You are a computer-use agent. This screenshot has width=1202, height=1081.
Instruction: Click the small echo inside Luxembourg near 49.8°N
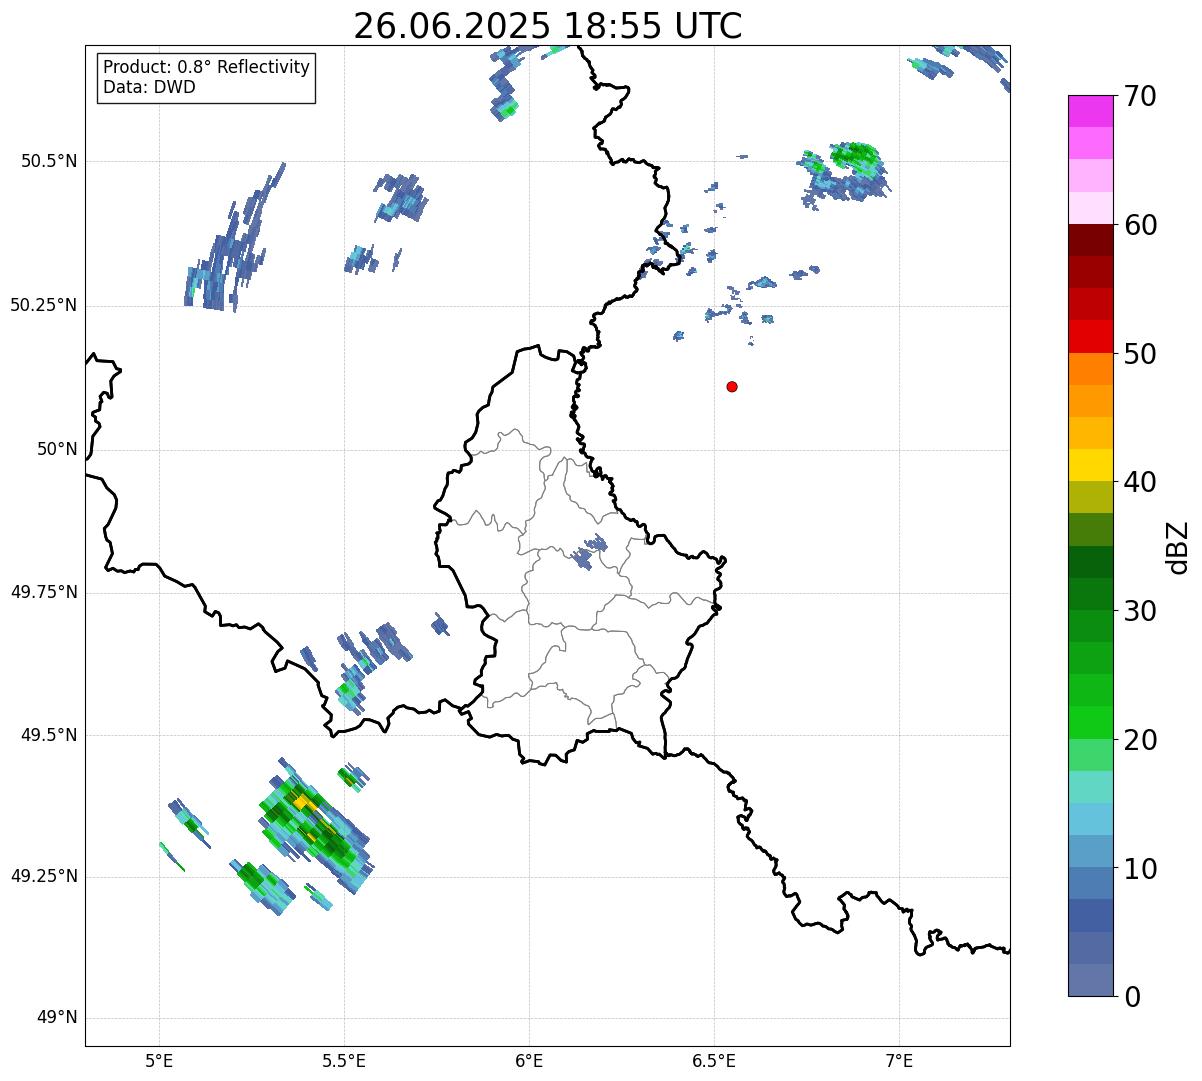[590, 550]
